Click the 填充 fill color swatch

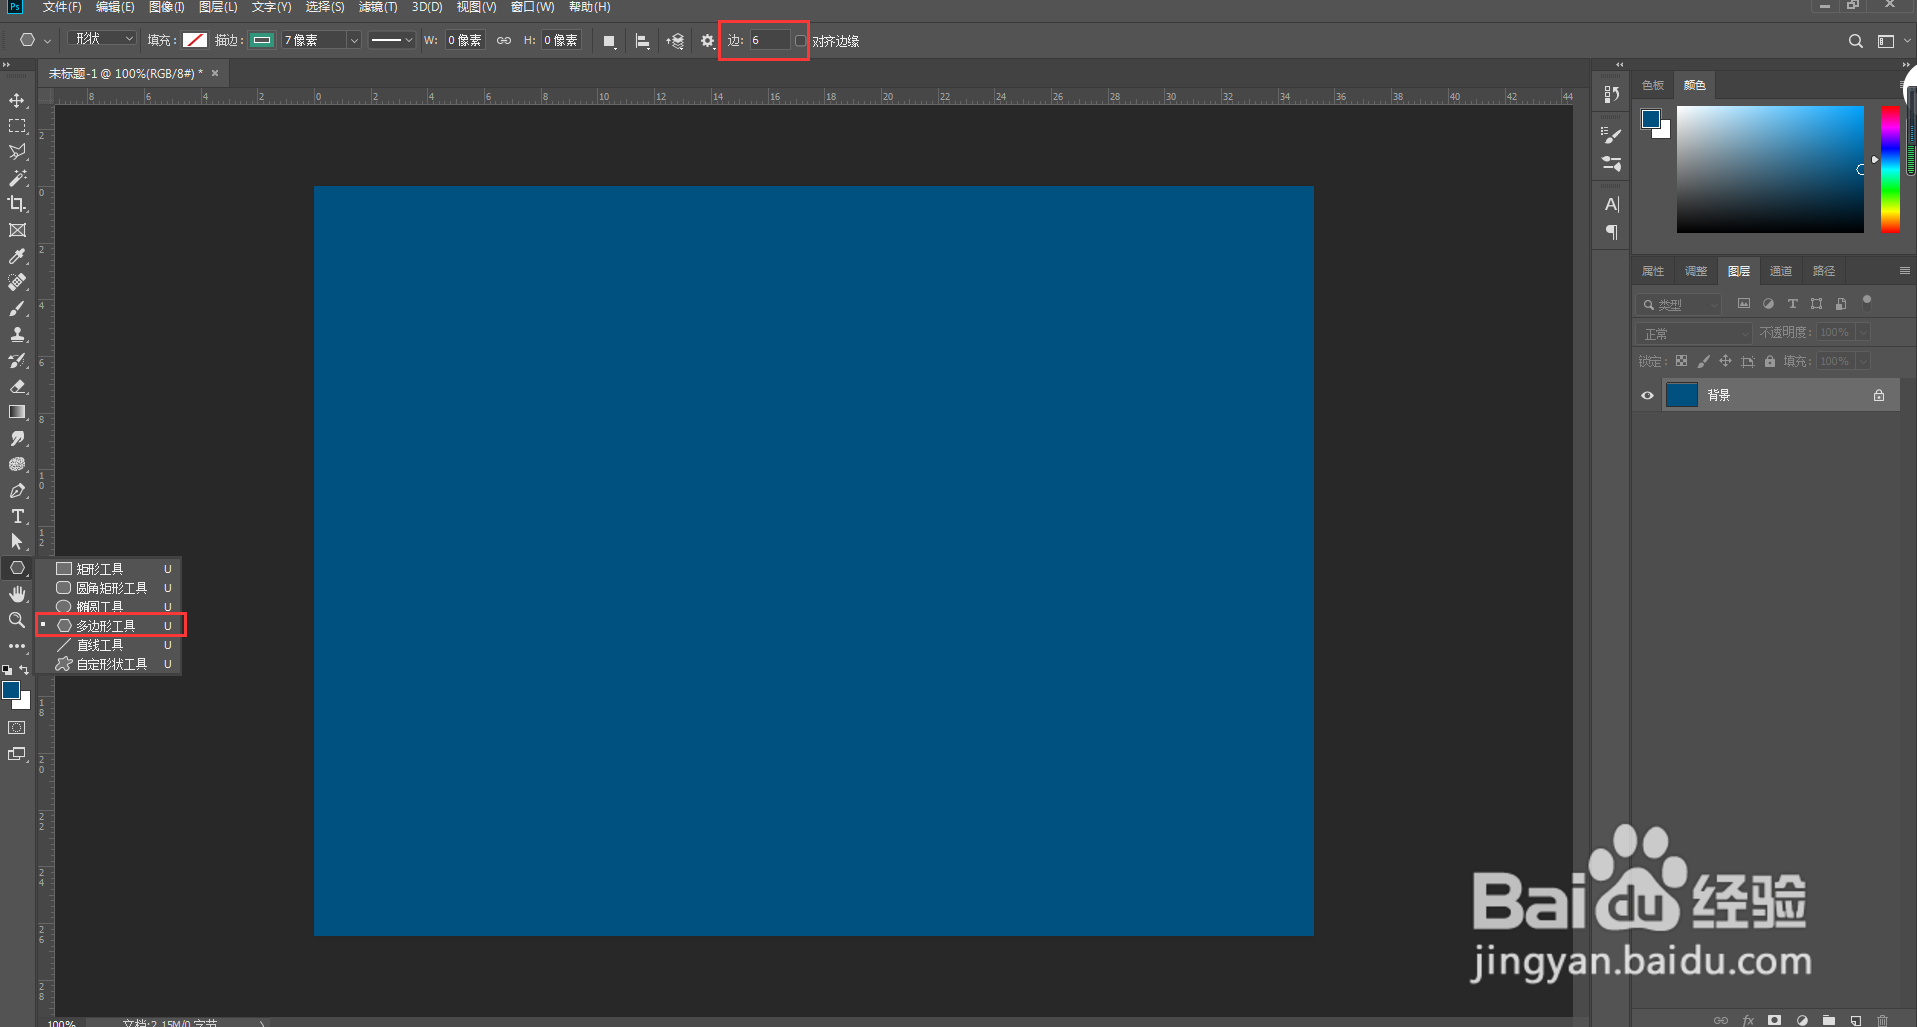(195, 40)
